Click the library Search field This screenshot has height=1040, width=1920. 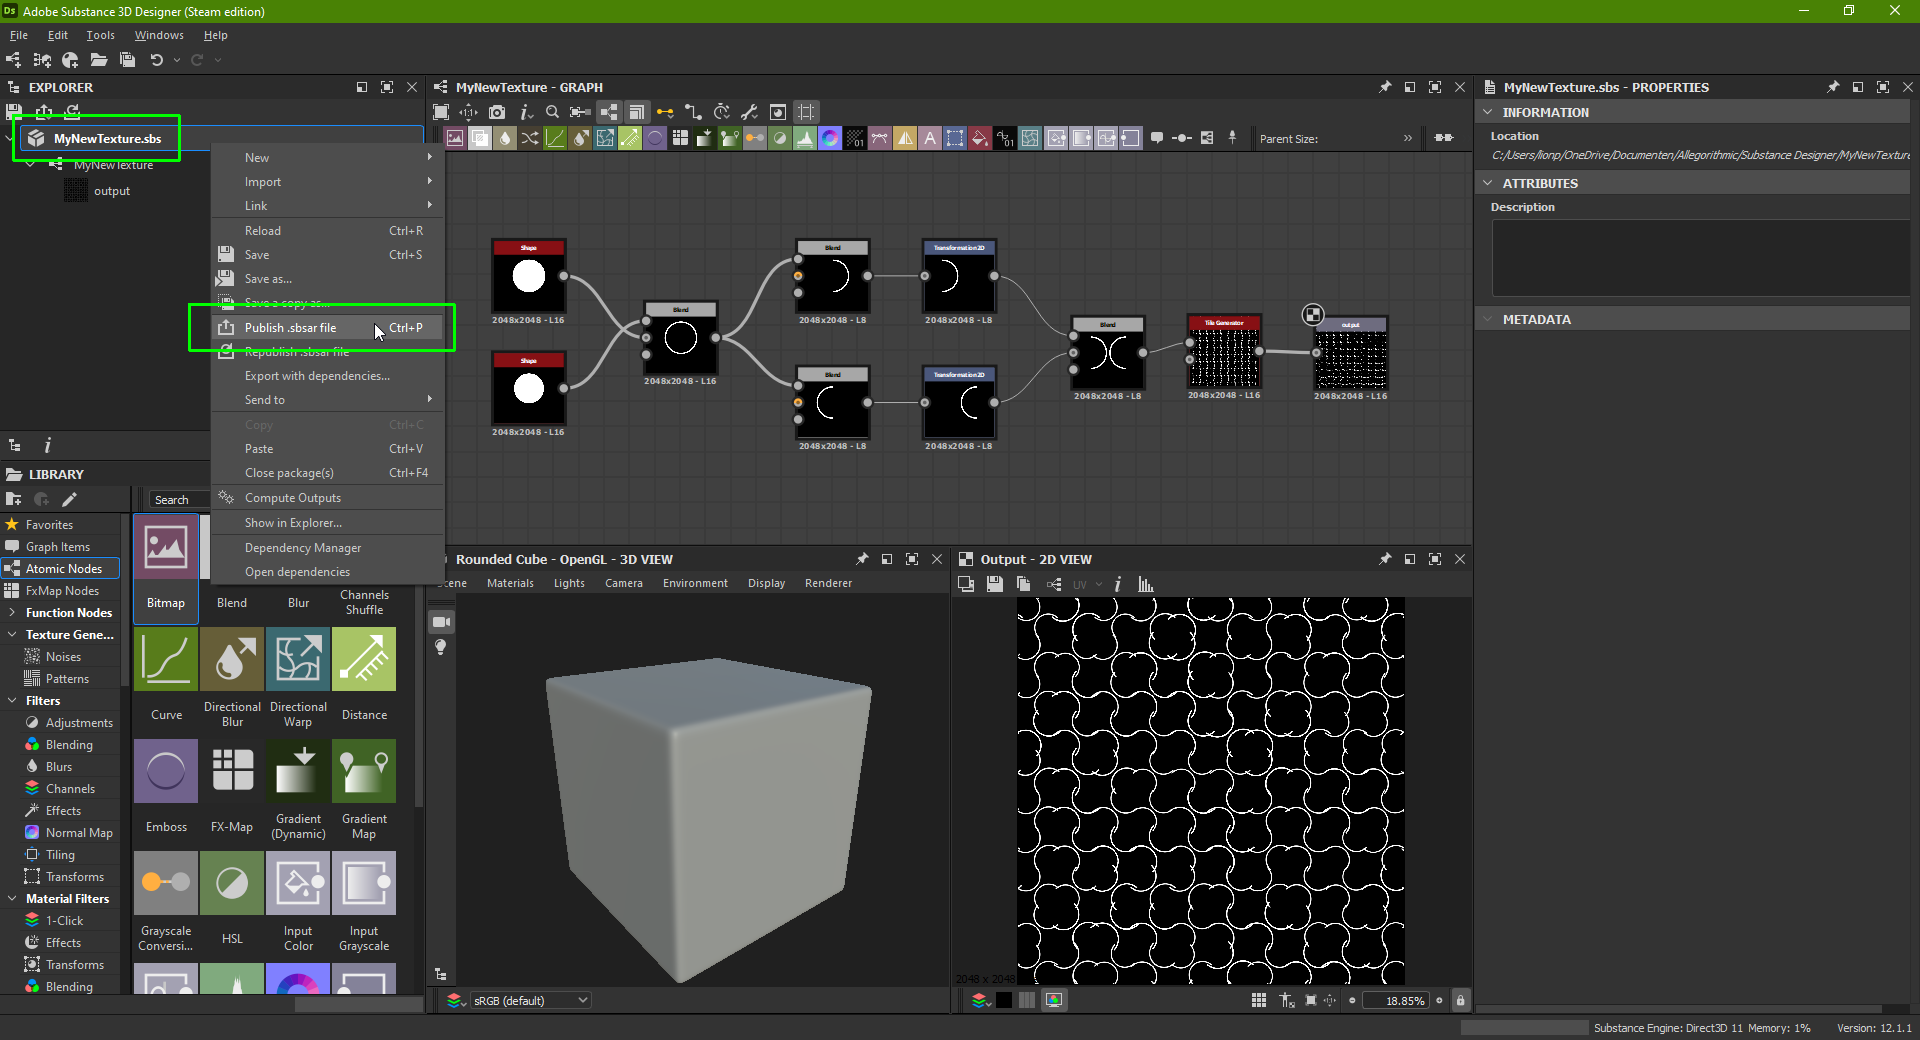180,500
